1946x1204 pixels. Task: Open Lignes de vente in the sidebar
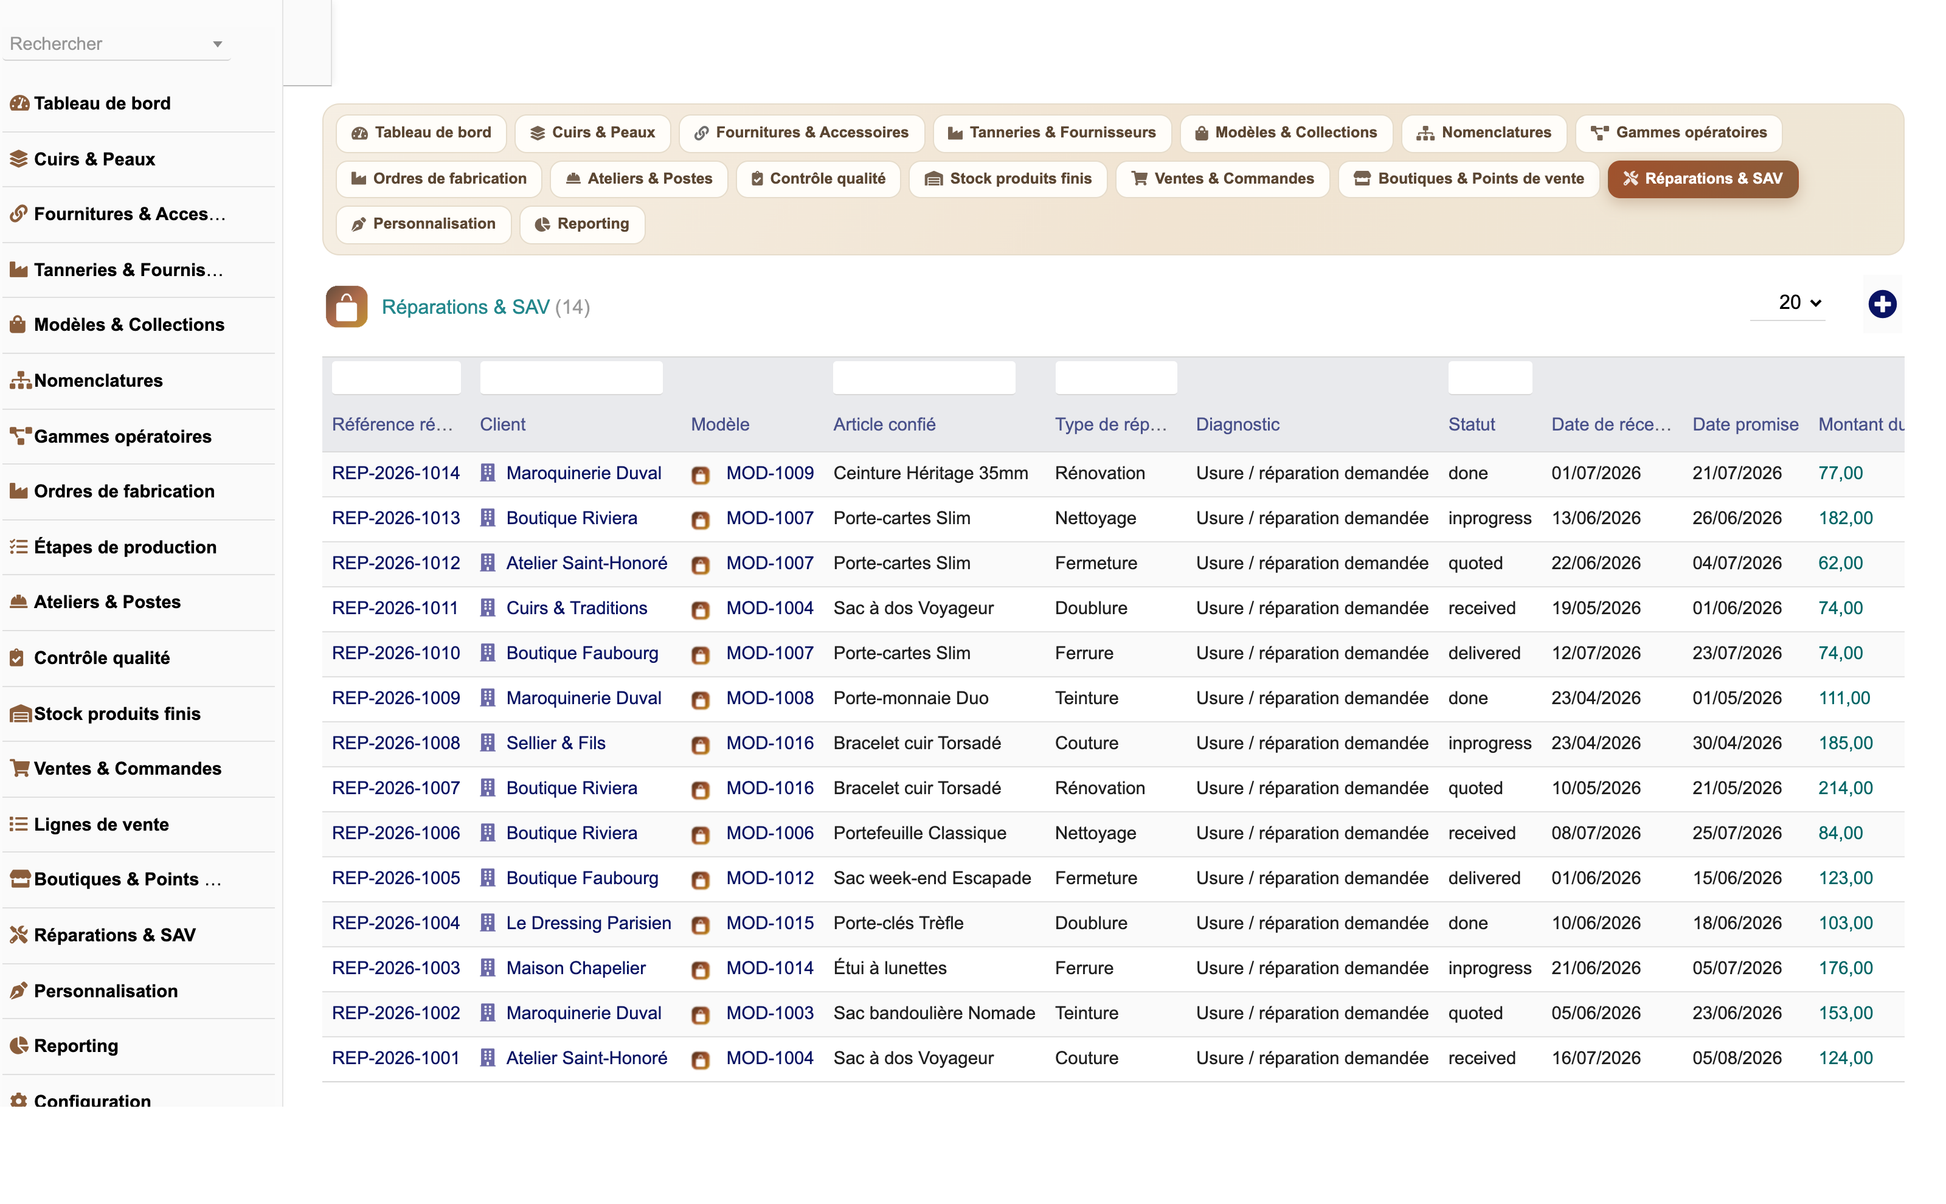[101, 825]
